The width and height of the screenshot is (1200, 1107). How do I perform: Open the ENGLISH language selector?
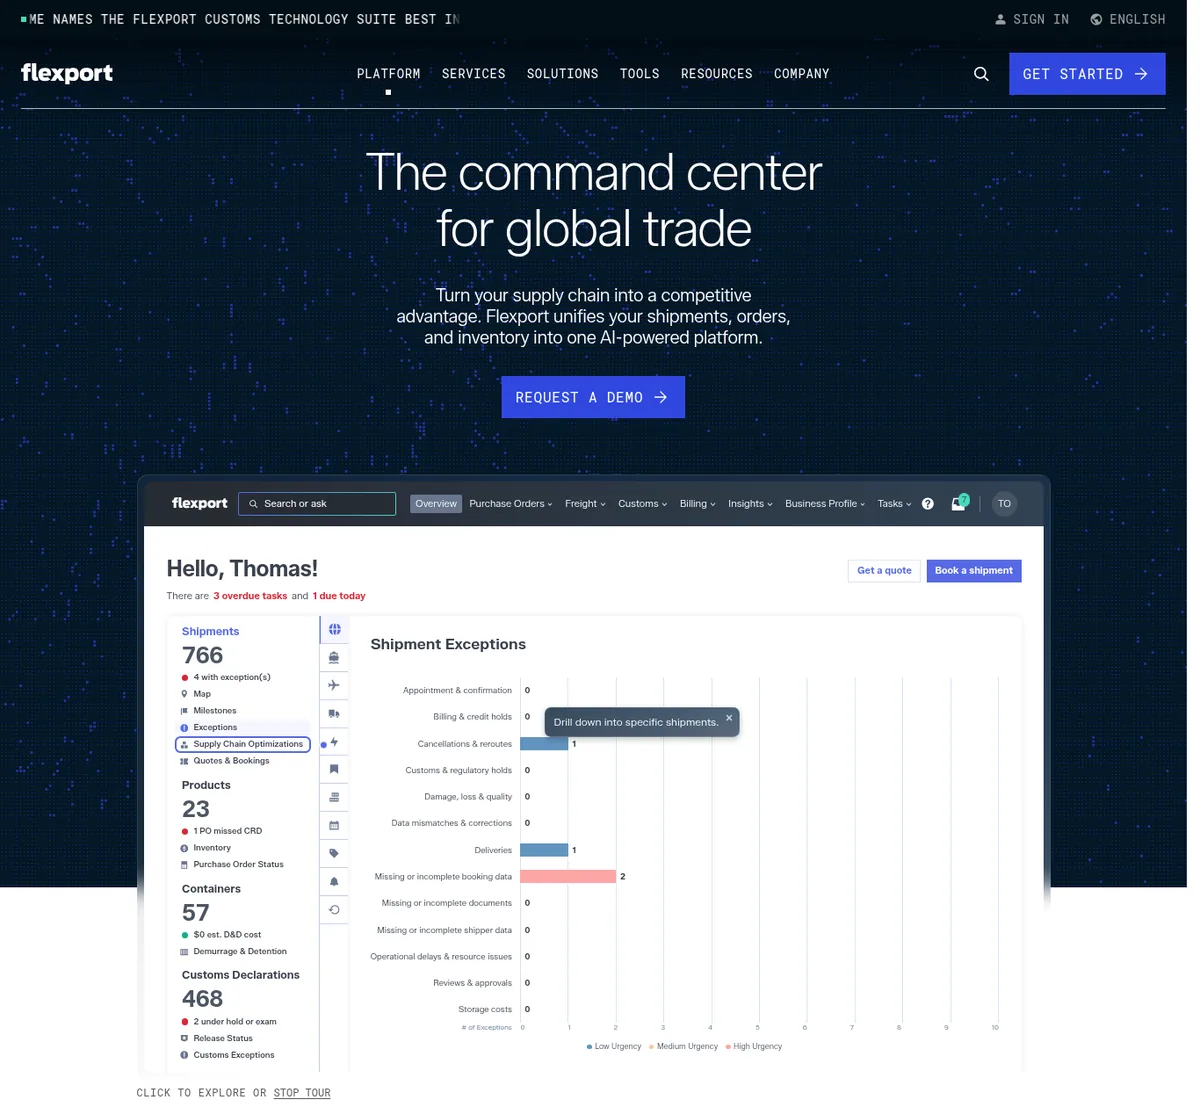pyautogui.click(x=1128, y=19)
